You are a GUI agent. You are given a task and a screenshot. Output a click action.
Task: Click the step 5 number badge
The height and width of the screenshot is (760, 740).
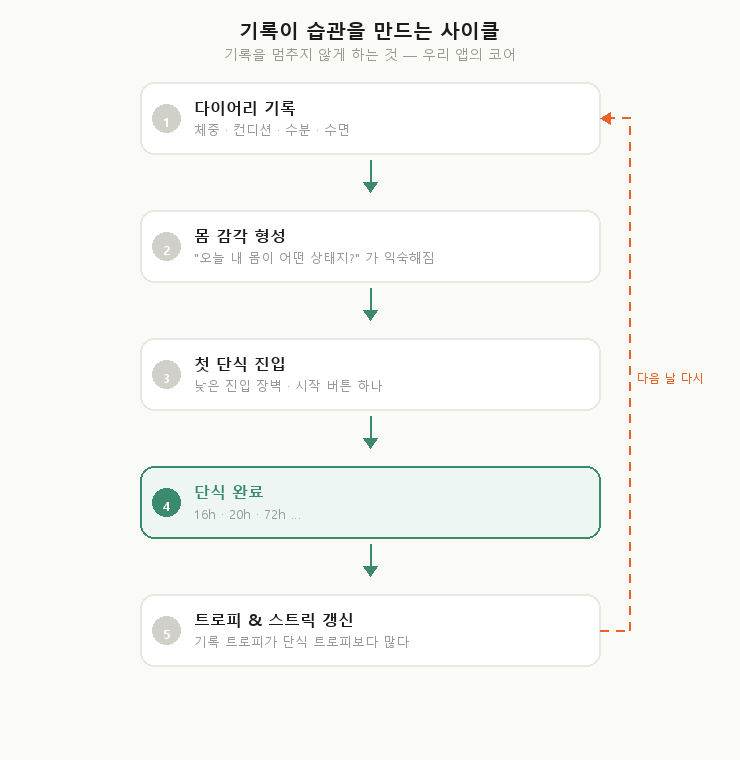point(166,631)
